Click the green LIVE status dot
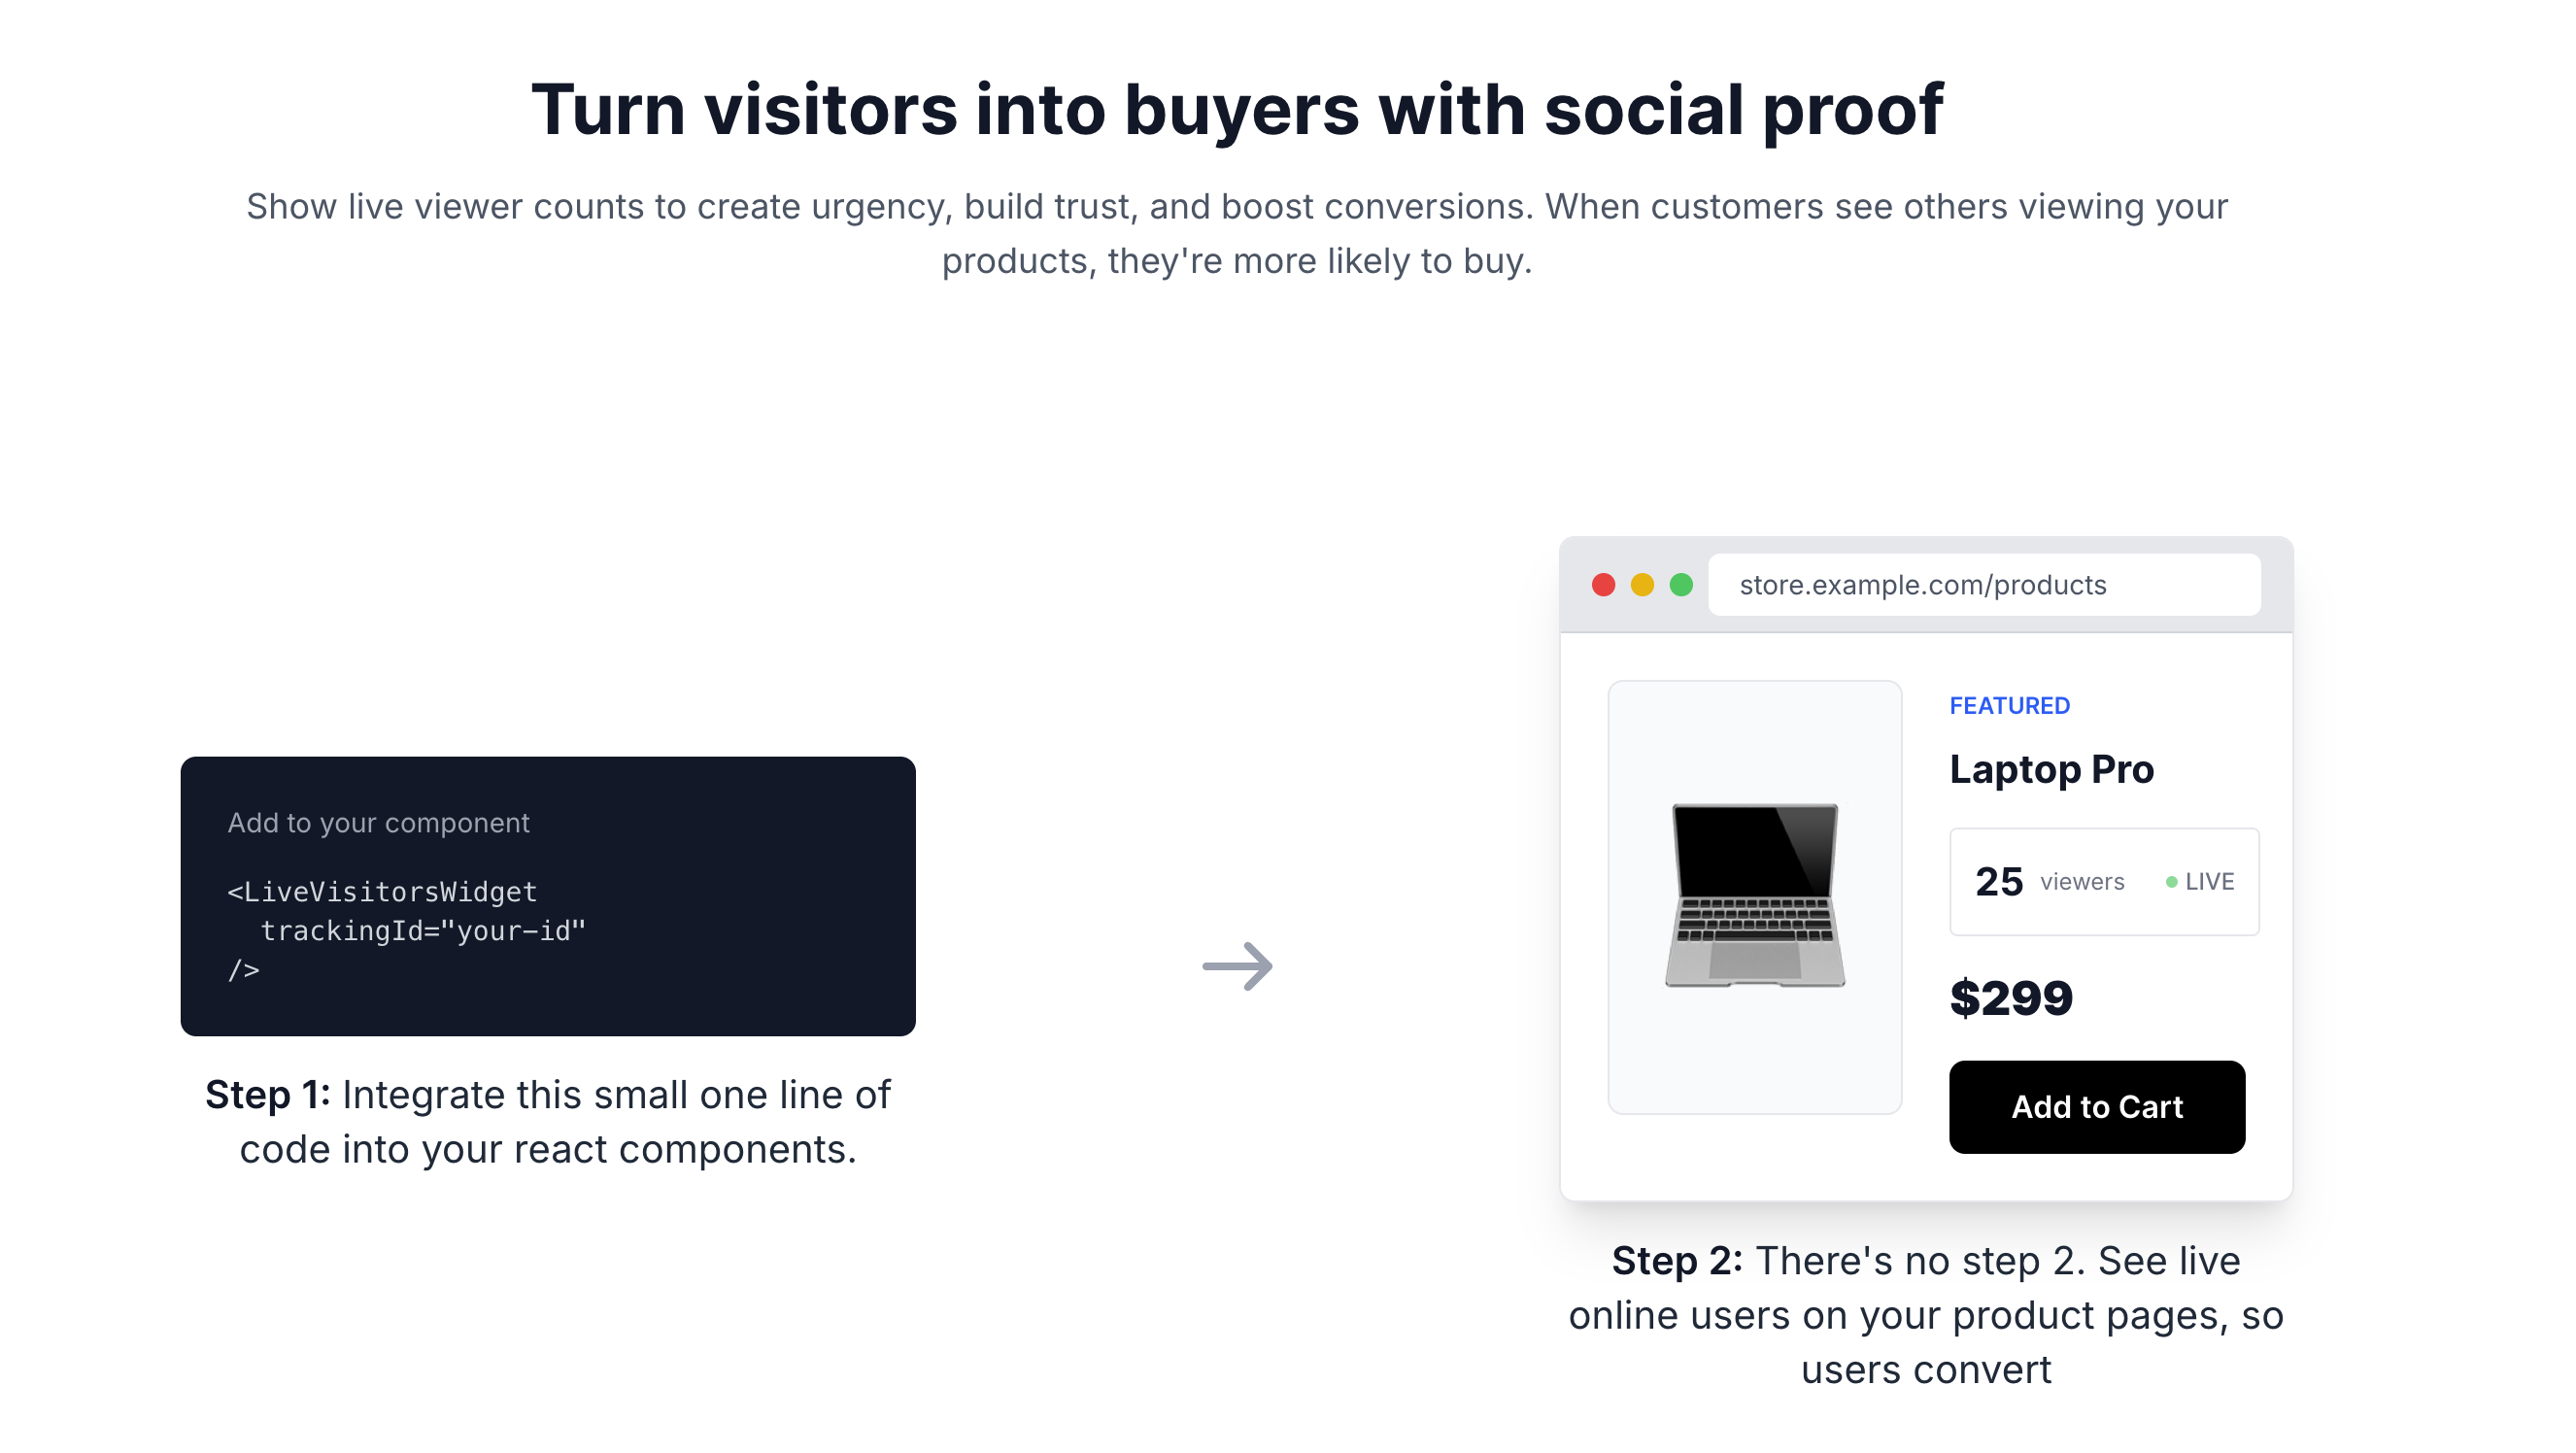The height and width of the screenshot is (1453, 2576). click(2170, 881)
